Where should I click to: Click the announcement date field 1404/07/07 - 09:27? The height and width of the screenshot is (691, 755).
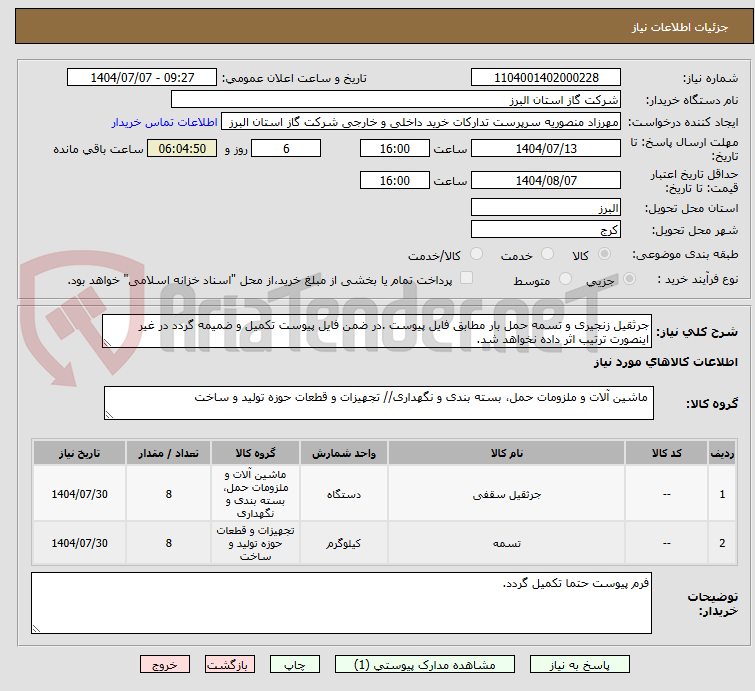click(142, 78)
